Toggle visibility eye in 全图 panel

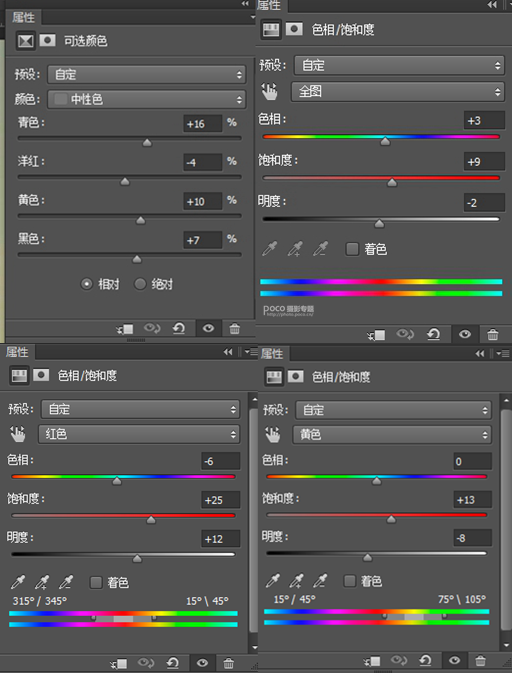(465, 334)
